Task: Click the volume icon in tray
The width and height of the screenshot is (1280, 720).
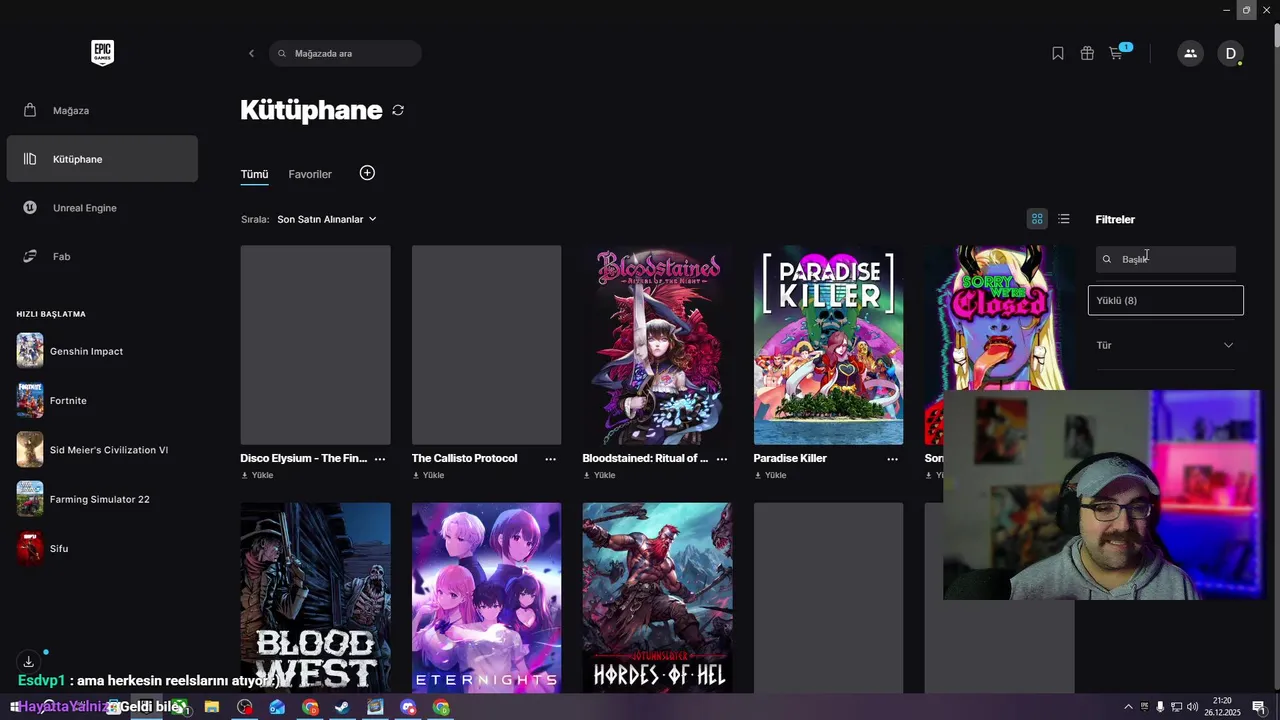Action: tap(1192, 707)
